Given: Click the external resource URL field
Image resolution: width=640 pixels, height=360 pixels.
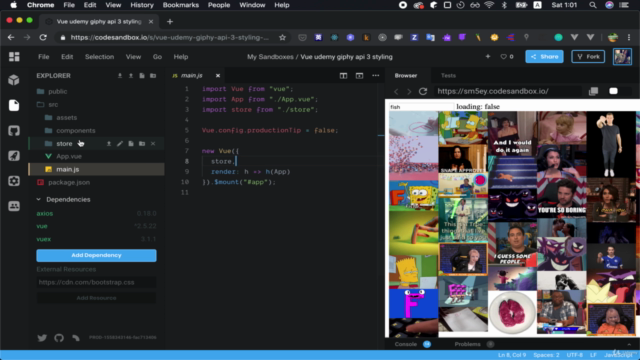Looking at the screenshot, I should tap(96, 282).
